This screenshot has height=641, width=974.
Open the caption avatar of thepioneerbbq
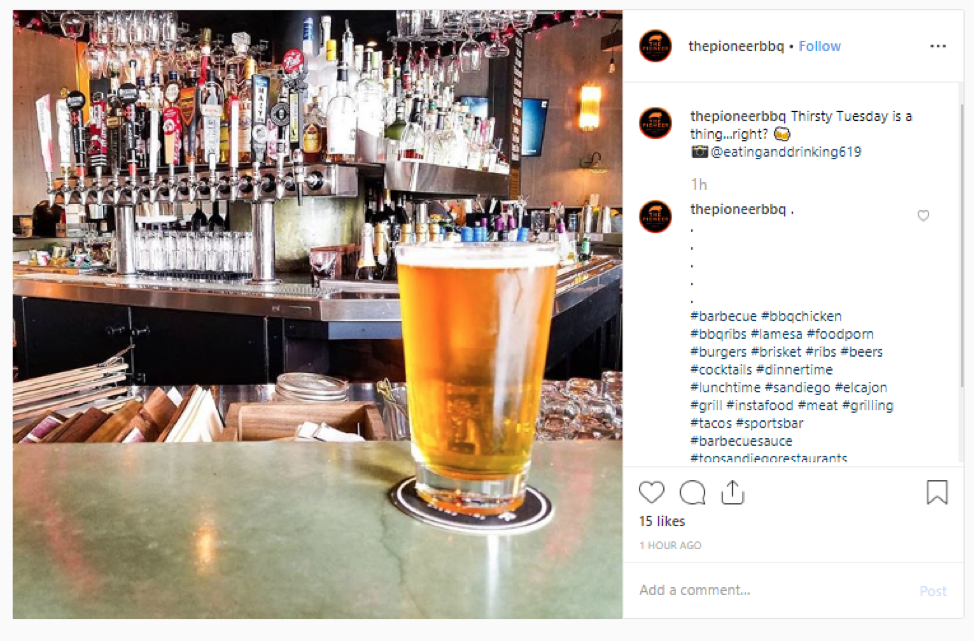655,123
